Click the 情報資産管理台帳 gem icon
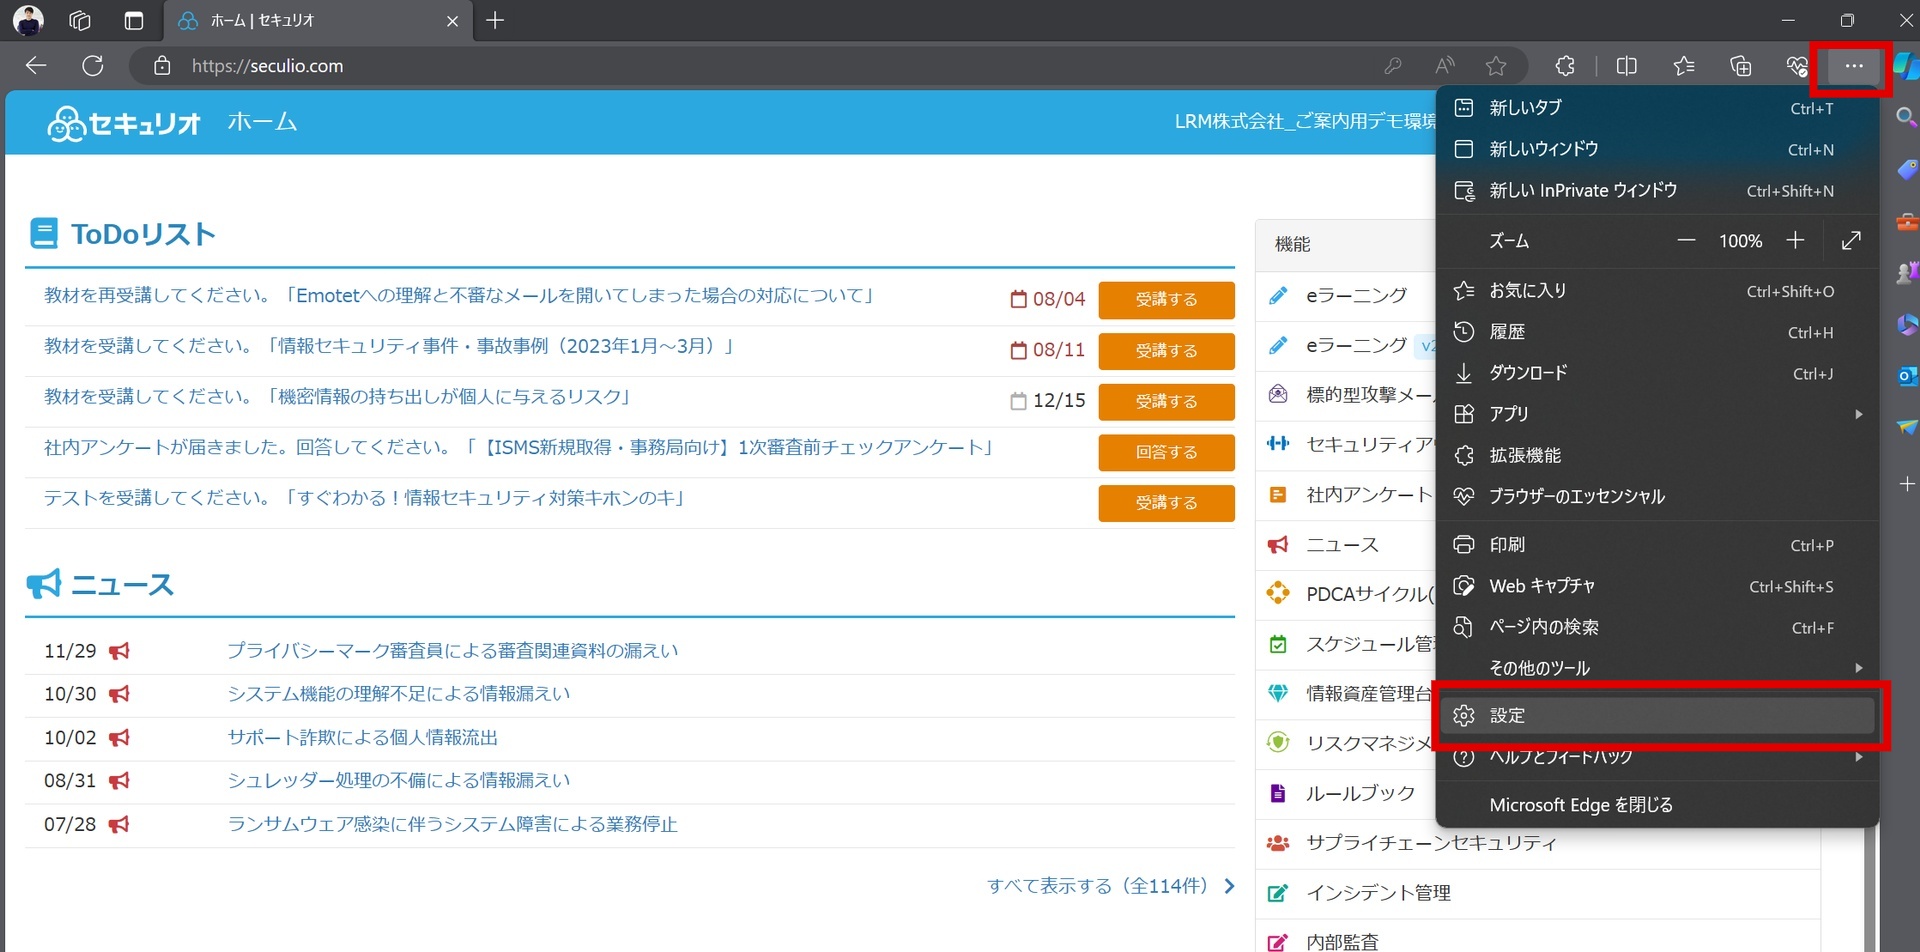This screenshot has width=1920, height=952. coord(1278,692)
